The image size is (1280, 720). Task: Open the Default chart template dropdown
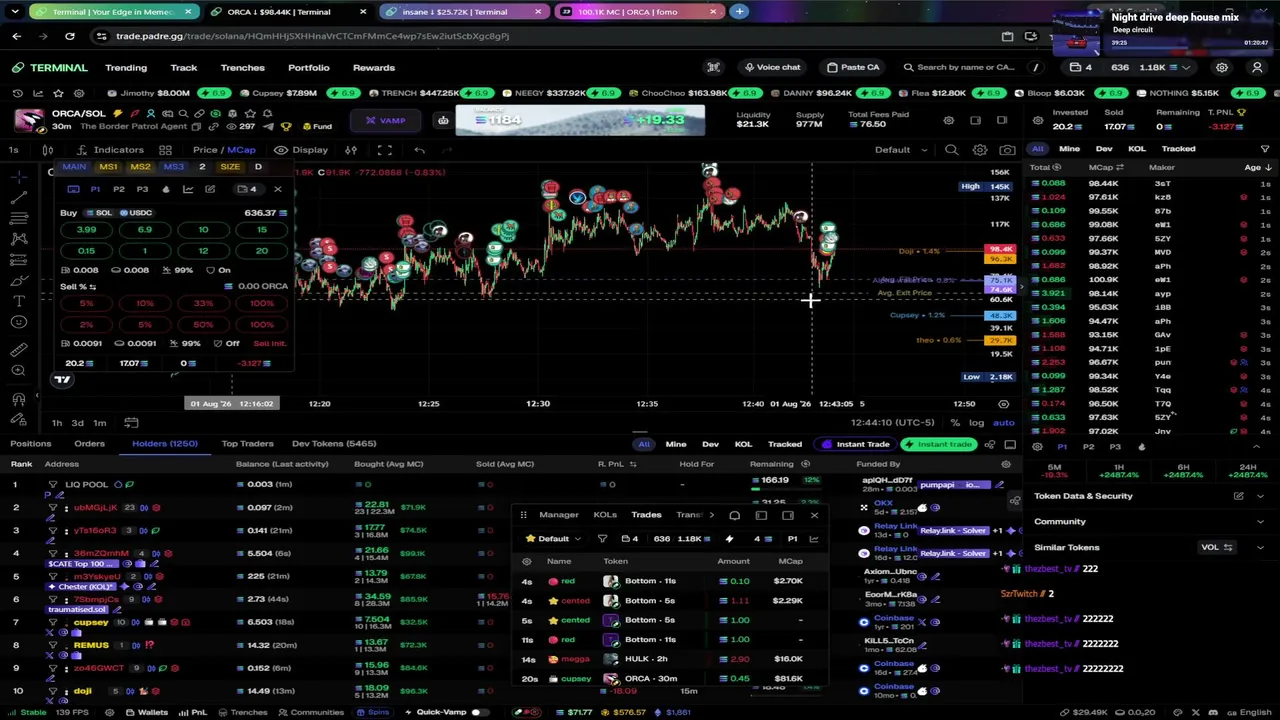tap(900, 150)
